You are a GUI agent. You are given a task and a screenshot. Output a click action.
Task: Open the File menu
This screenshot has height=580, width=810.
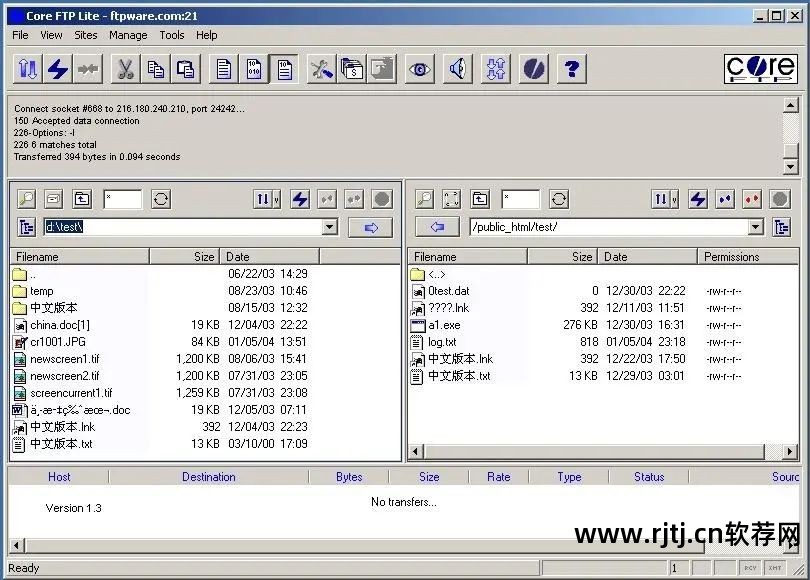tap(20, 35)
